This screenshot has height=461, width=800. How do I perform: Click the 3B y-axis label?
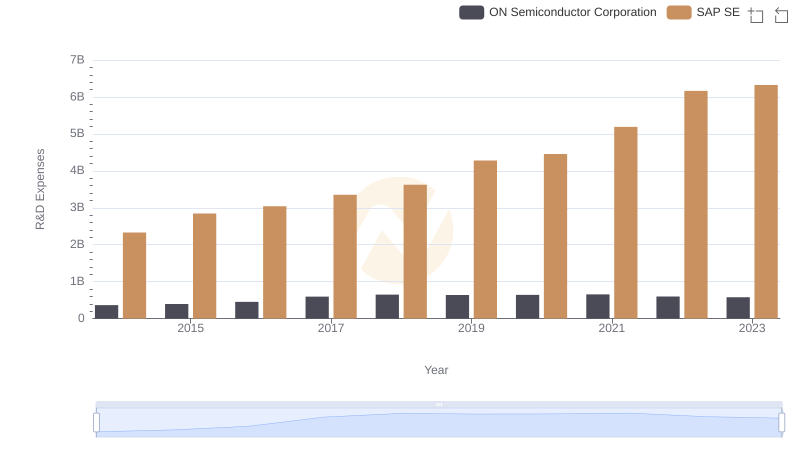coord(77,208)
